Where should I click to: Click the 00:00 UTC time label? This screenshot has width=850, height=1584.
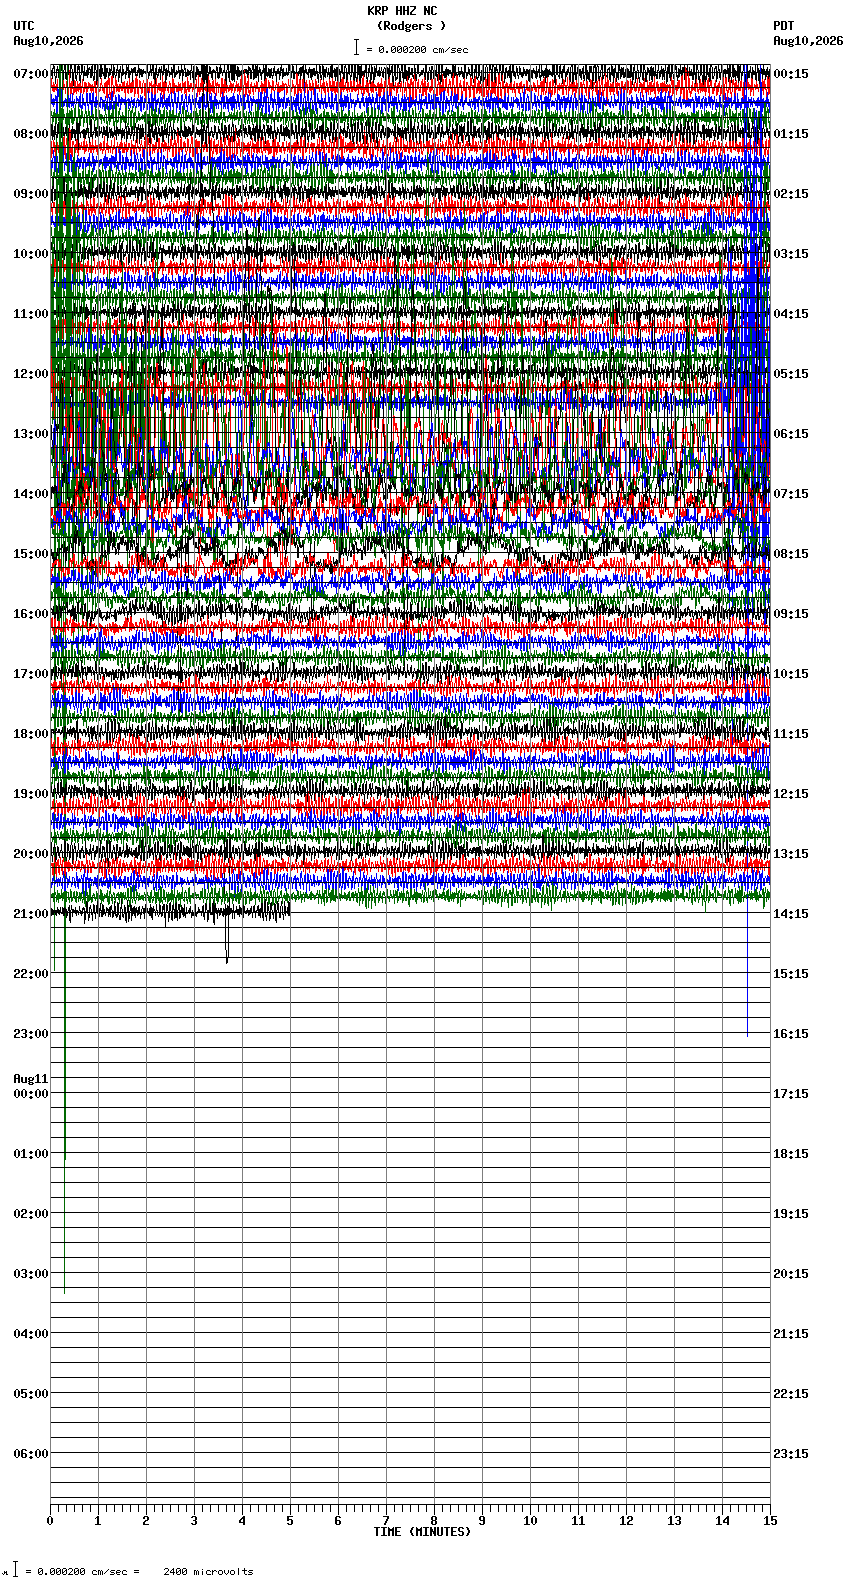[31, 1094]
